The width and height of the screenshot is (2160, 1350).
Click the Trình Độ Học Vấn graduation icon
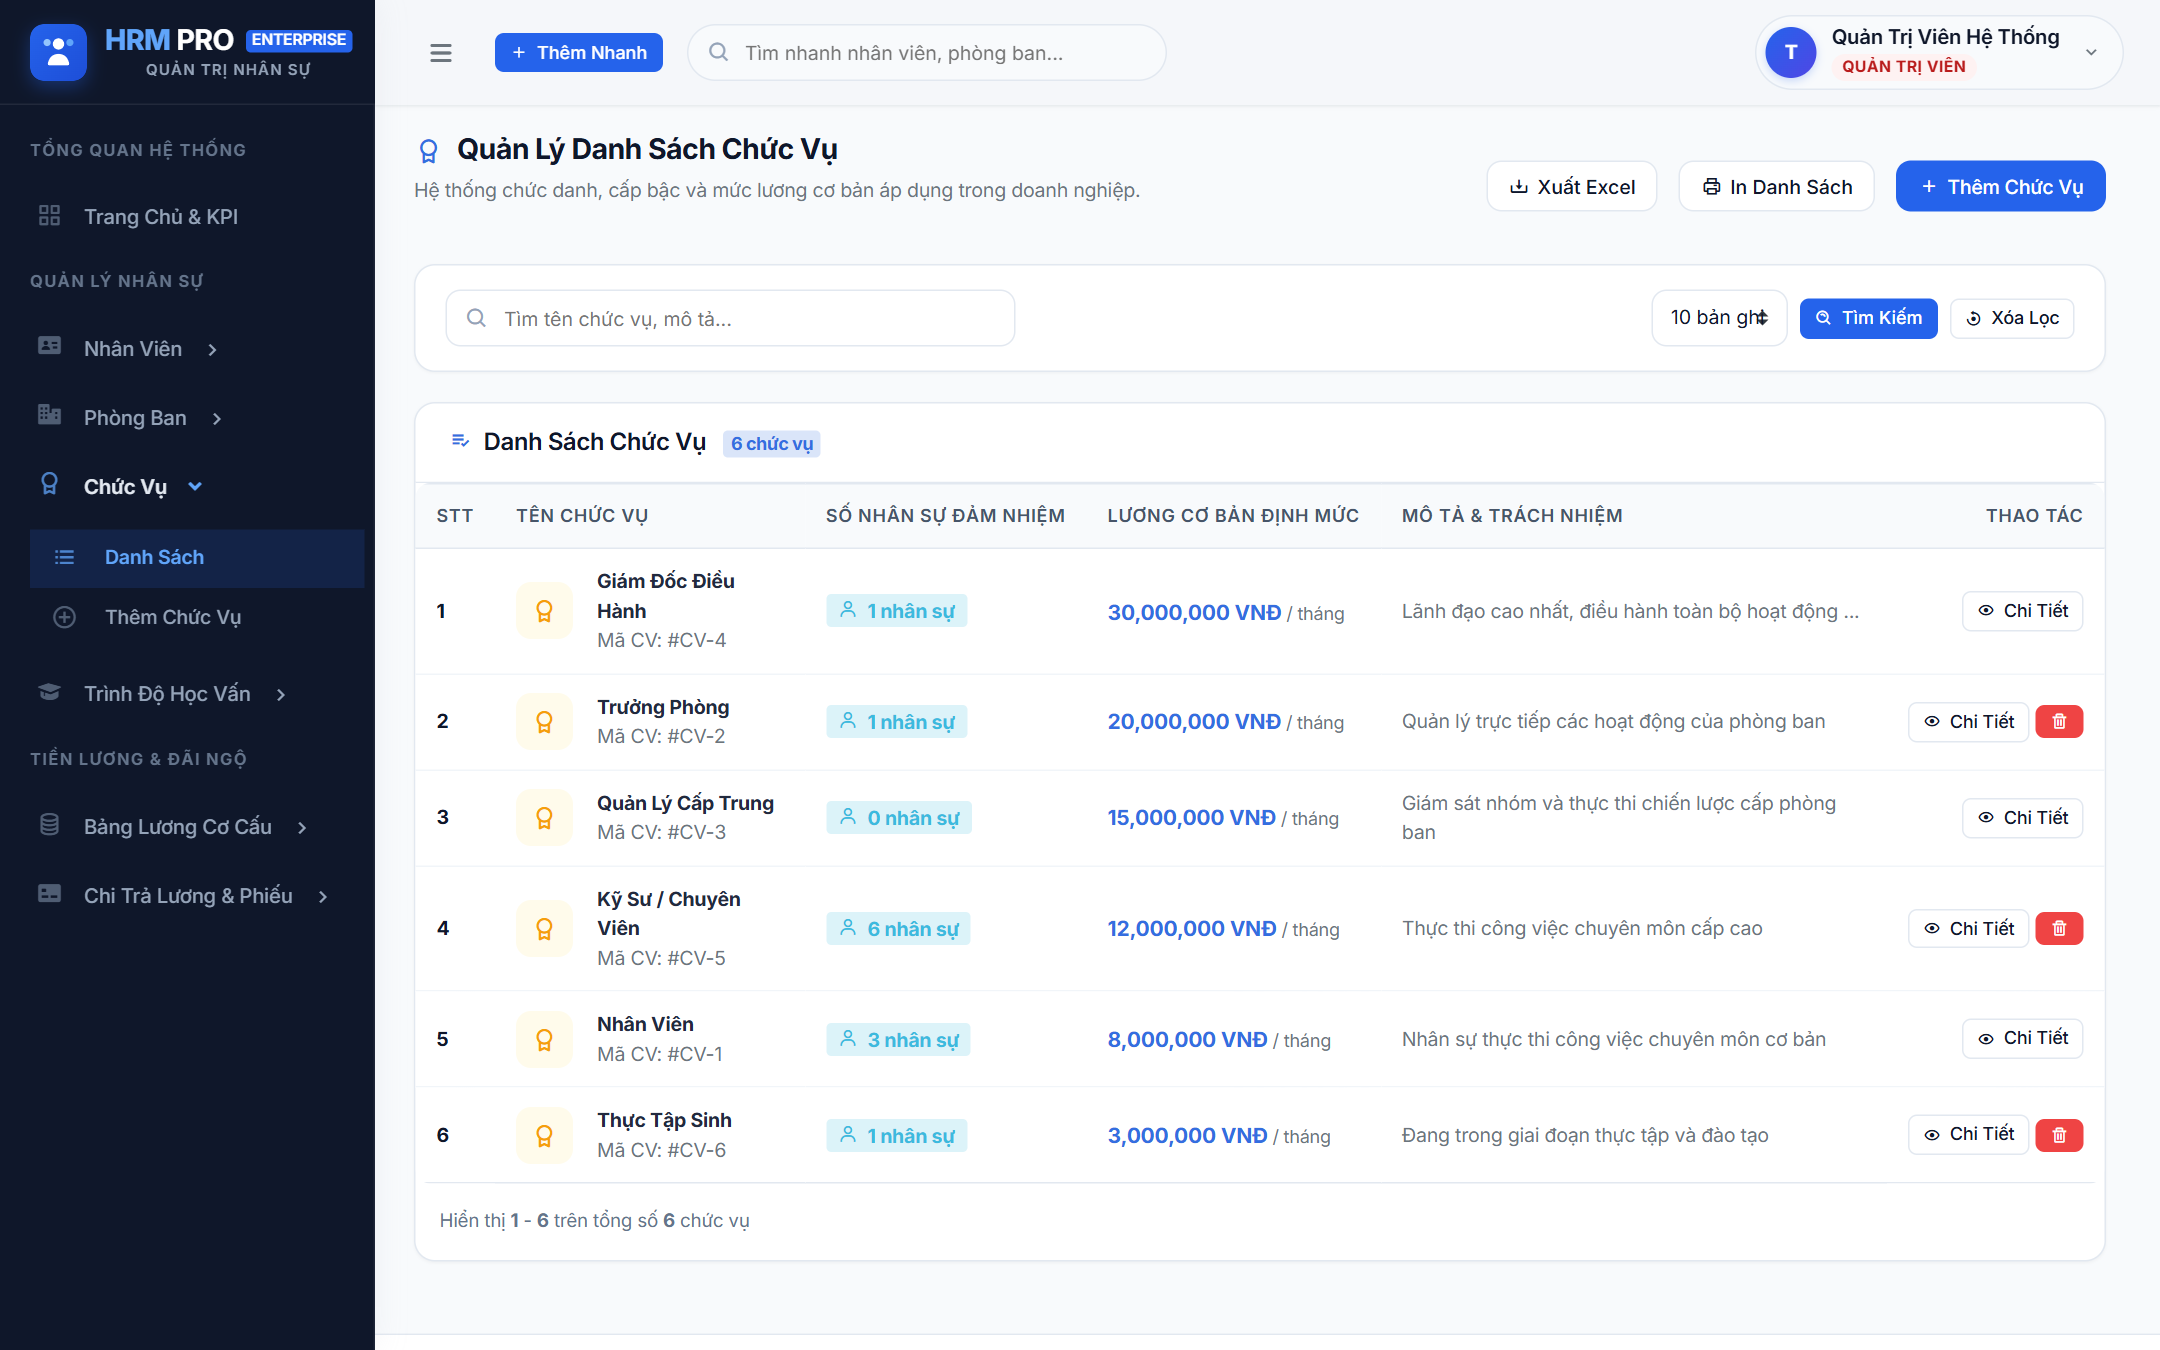click(49, 692)
